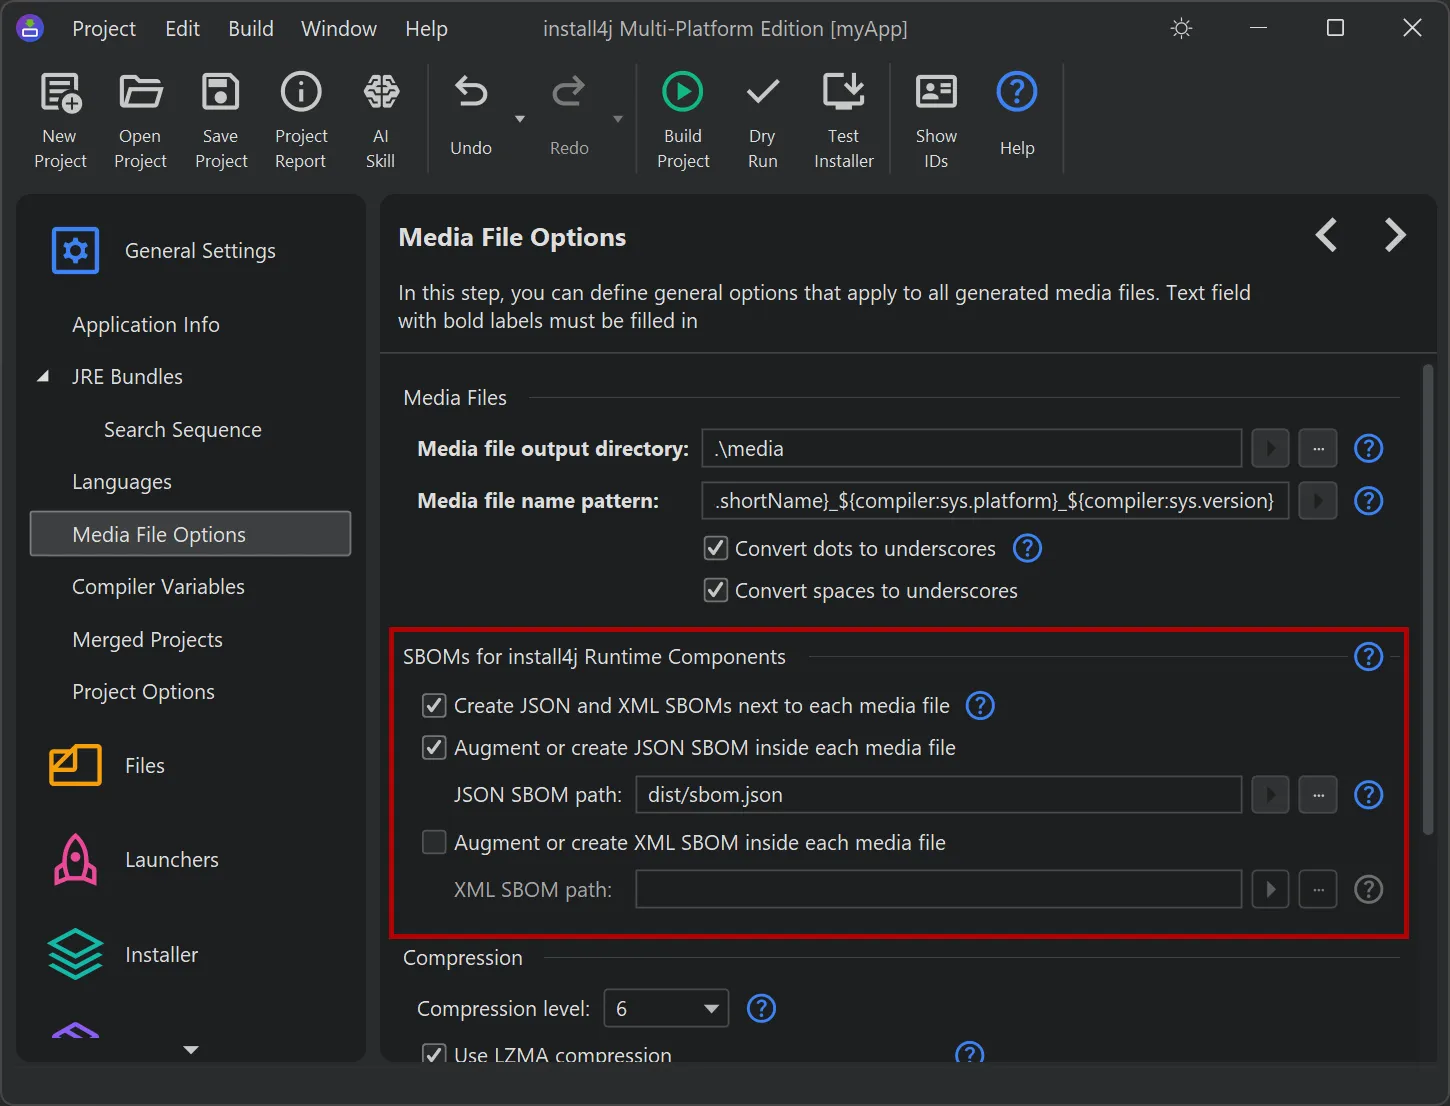1450x1106 pixels.
Task: Open help for the SBOMs section header
Action: pos(1368,656)
